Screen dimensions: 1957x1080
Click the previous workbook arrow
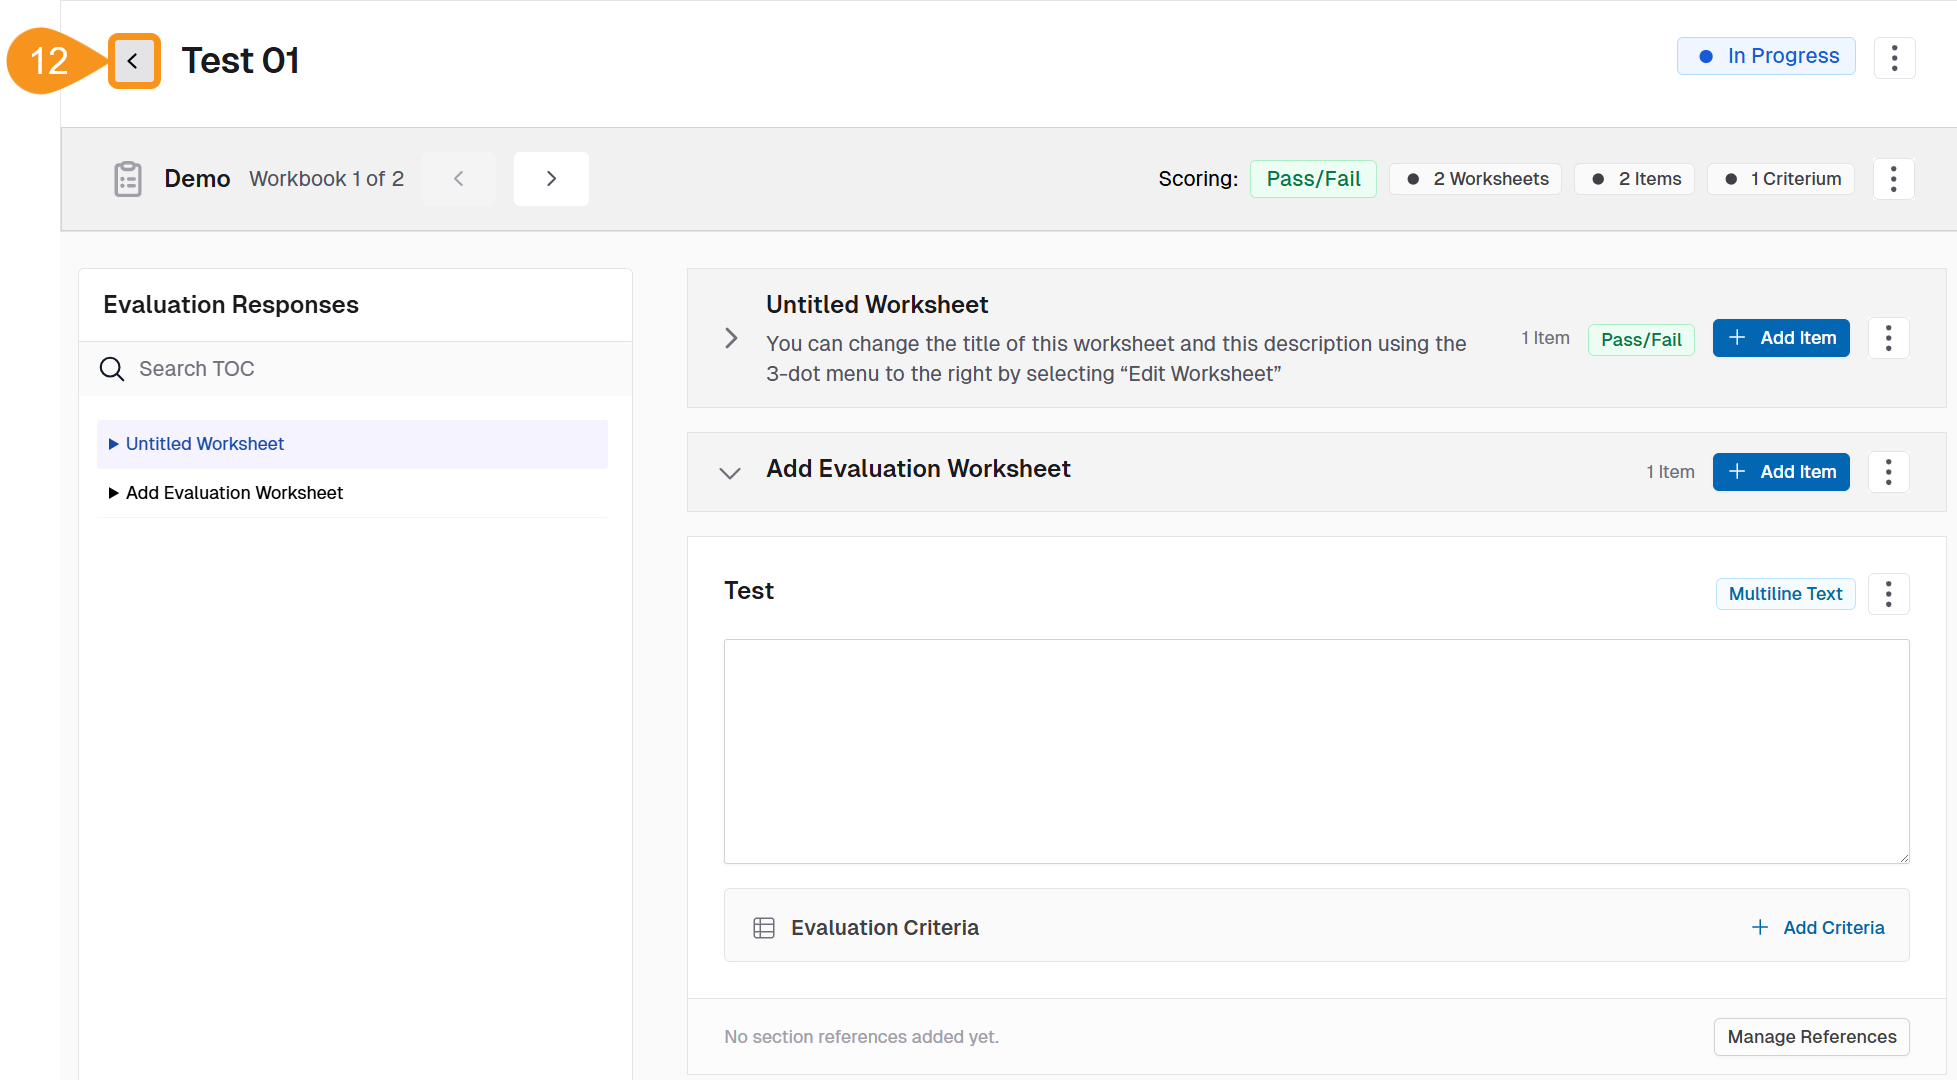pos(459,179)
